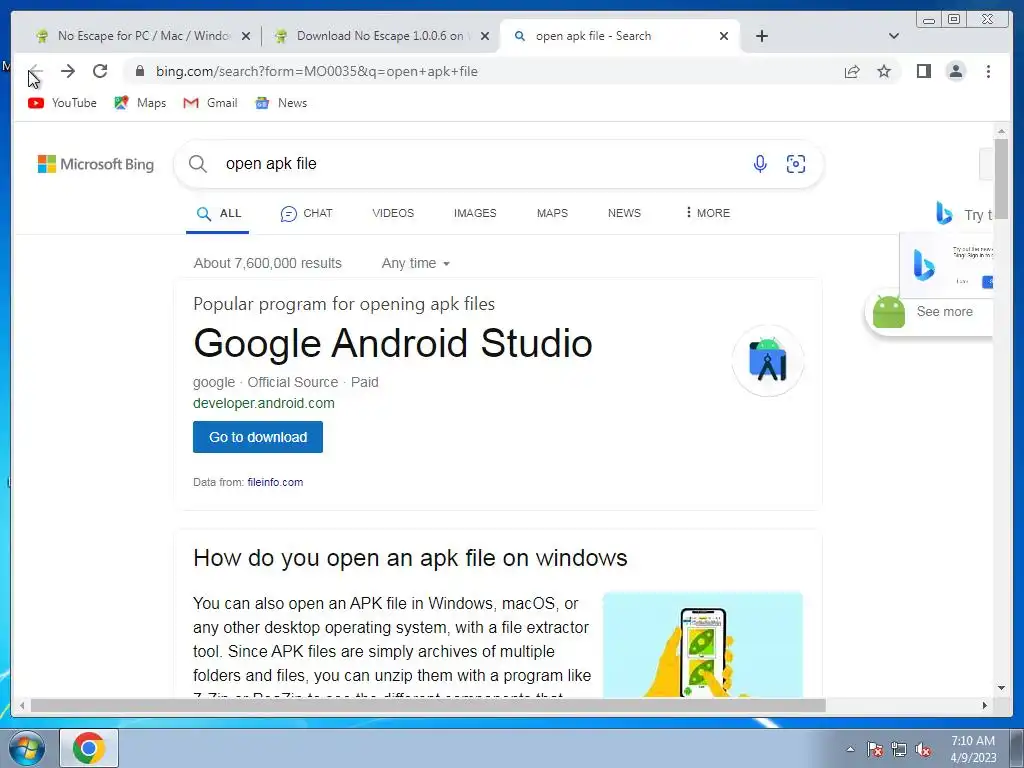Switch to the MAPS tab
The height and width of the screenshot is (768, 1024).
coord(552,214)
